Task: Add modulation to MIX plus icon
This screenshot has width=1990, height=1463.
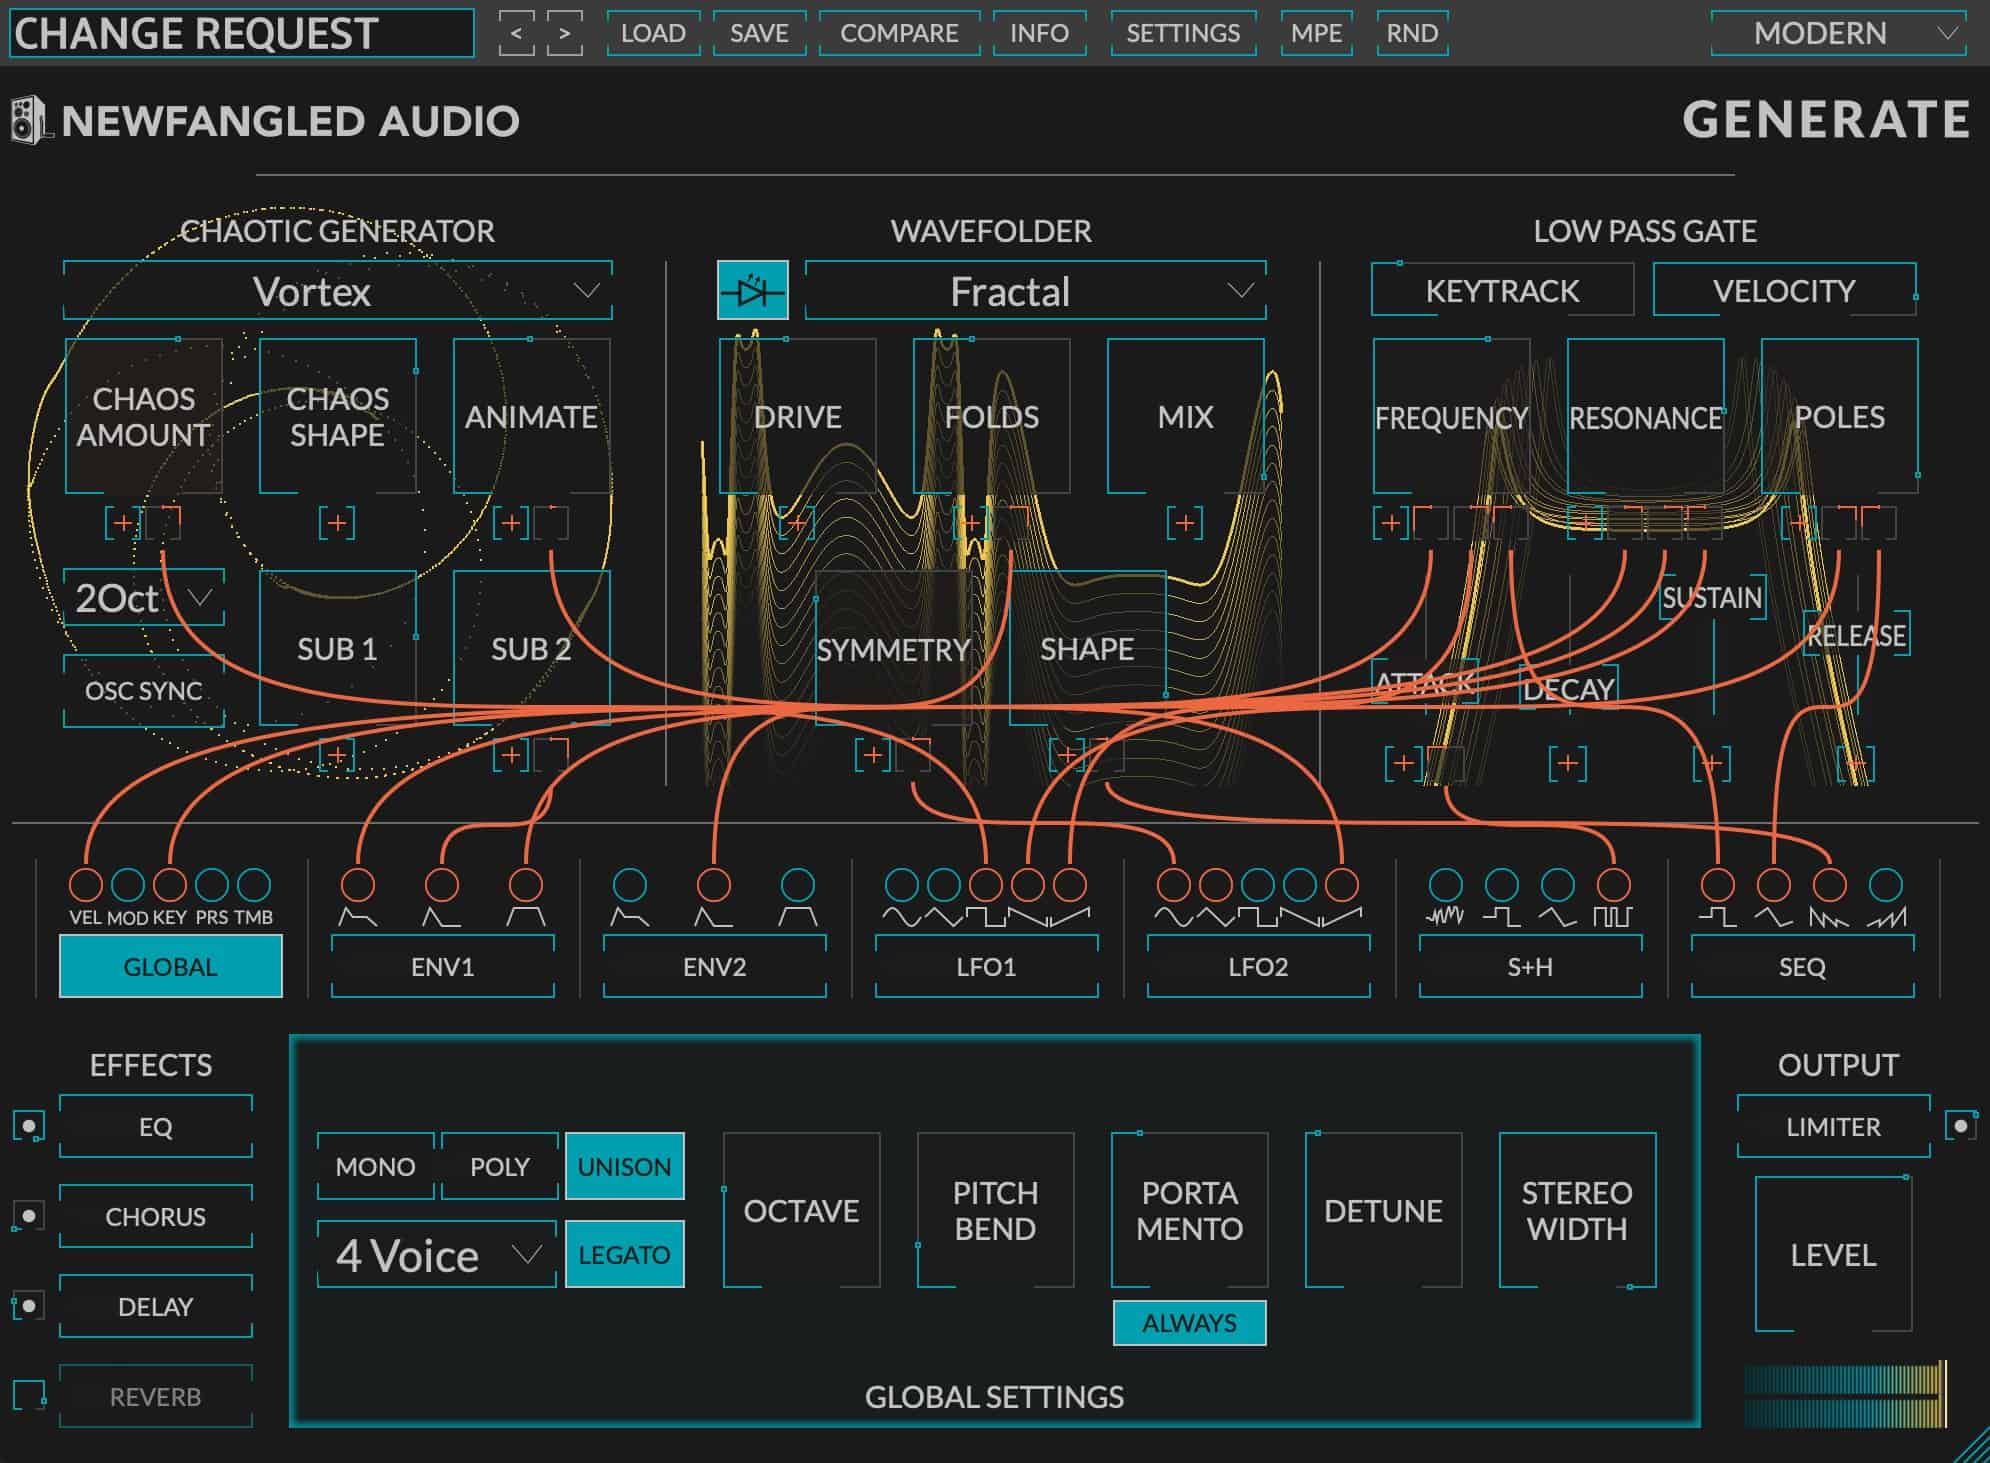Action: (x=1185, y=523)
